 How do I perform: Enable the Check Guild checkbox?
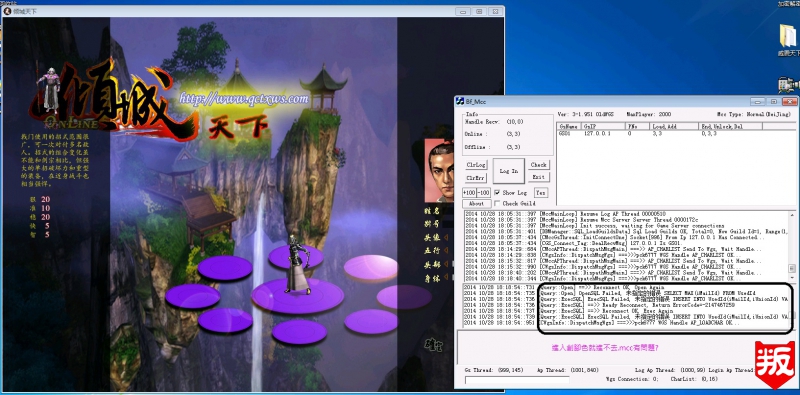click(x=497, y=204)
